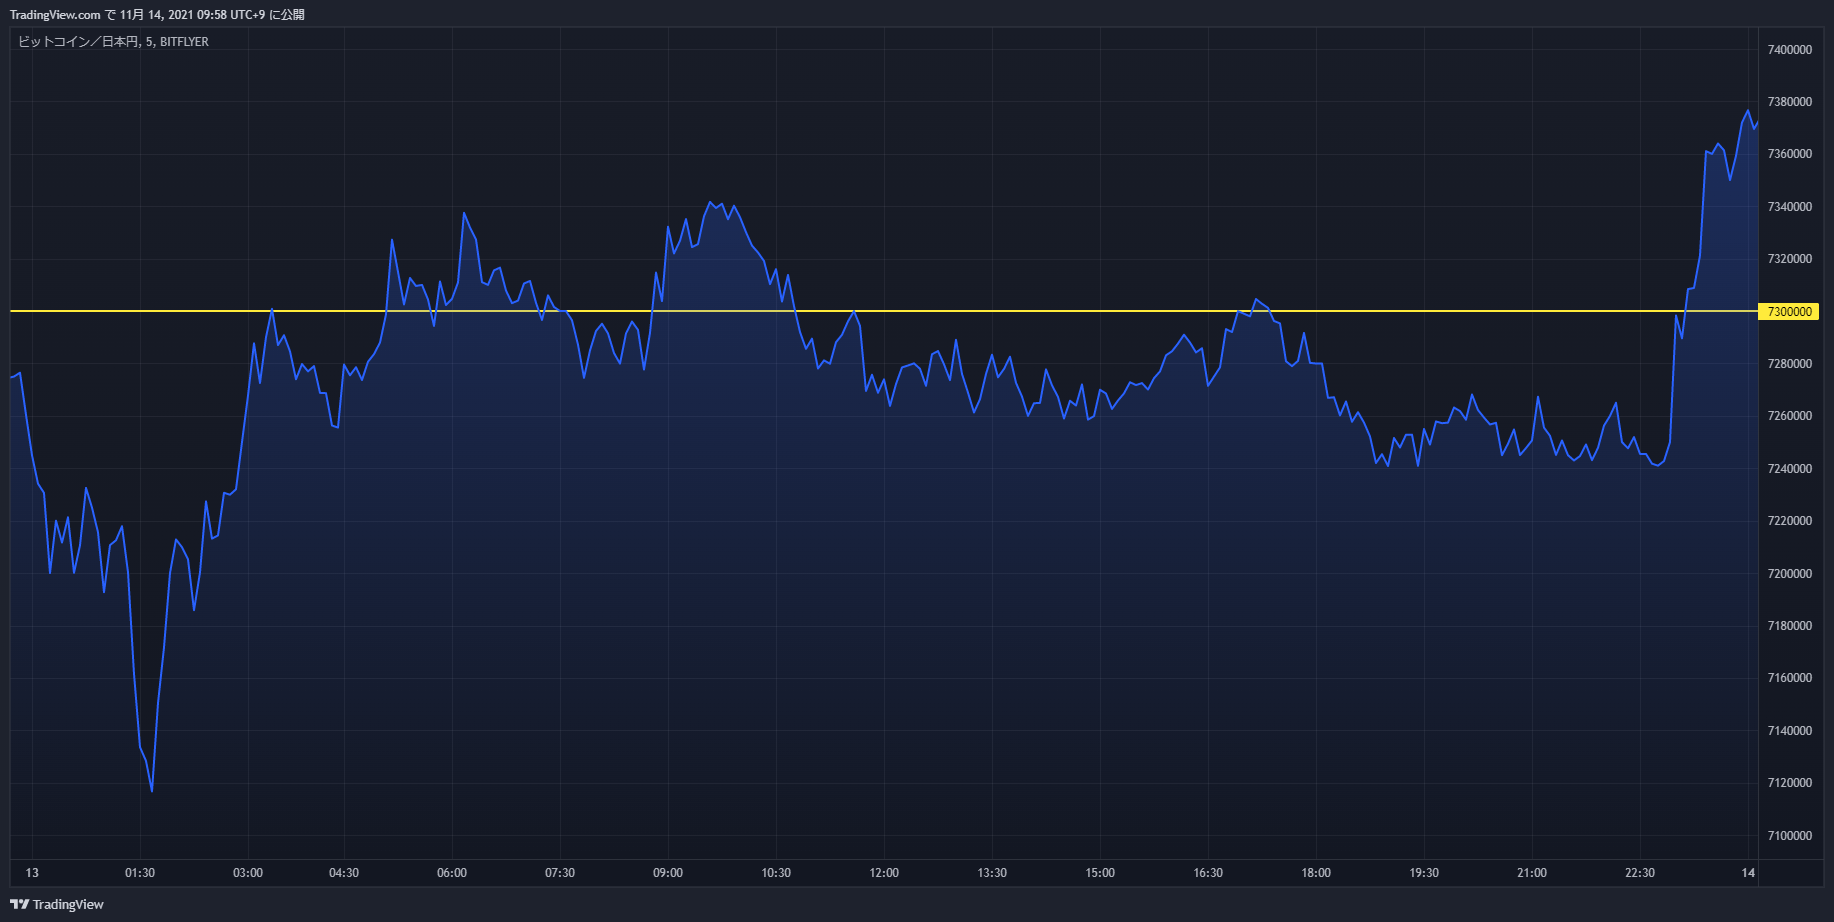1834x922 pixels.
Task: Click the 7320000 price axis label
Action: pos(1789,259)
